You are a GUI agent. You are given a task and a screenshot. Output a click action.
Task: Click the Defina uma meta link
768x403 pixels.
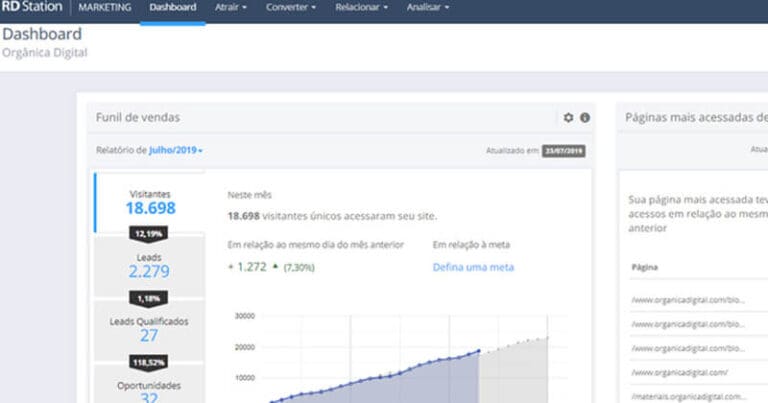pyautogui.click(x=473, y=267)
